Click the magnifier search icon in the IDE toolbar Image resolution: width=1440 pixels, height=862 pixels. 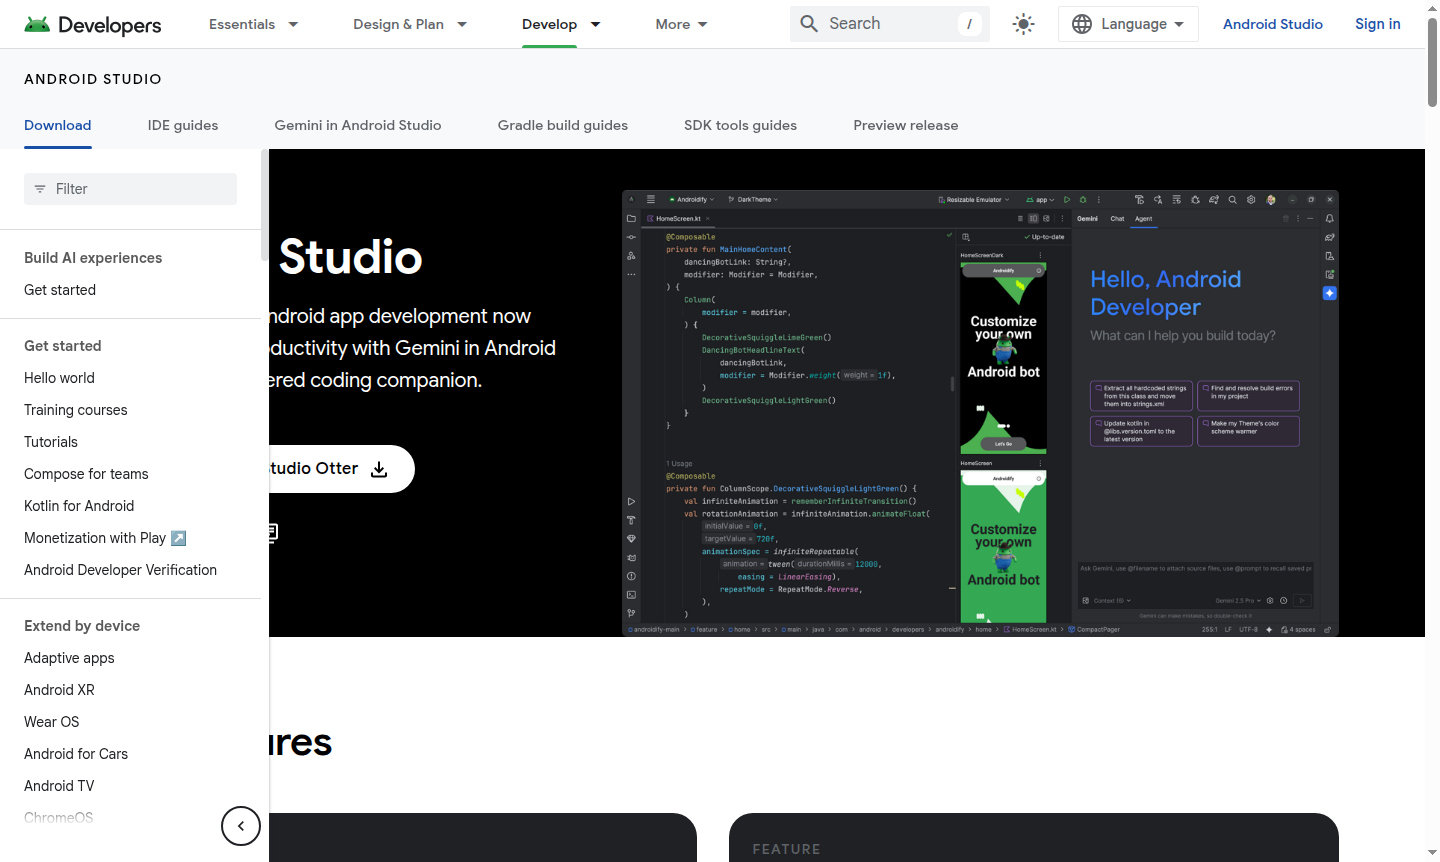point(1232,199)
